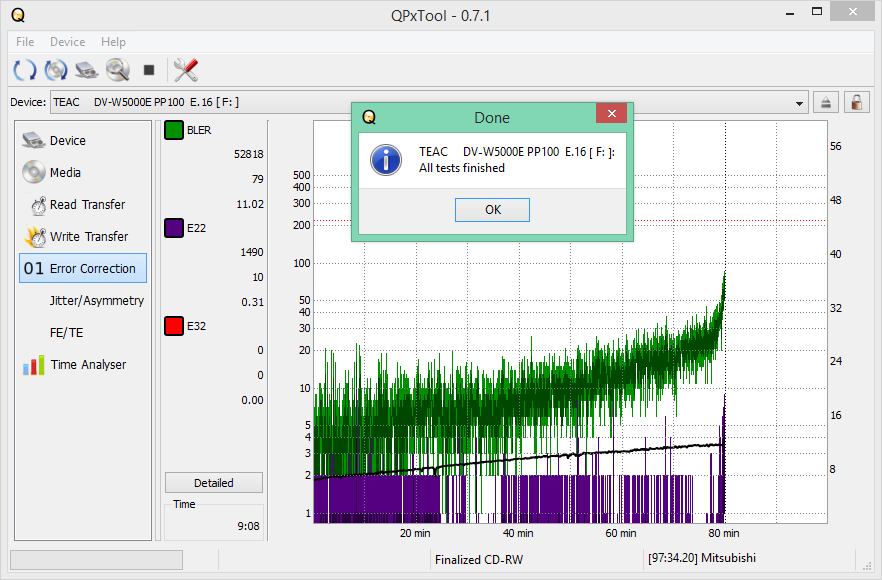882x580 pixels.
Task: Click the error graph plot area
Action: click(570, 322)
